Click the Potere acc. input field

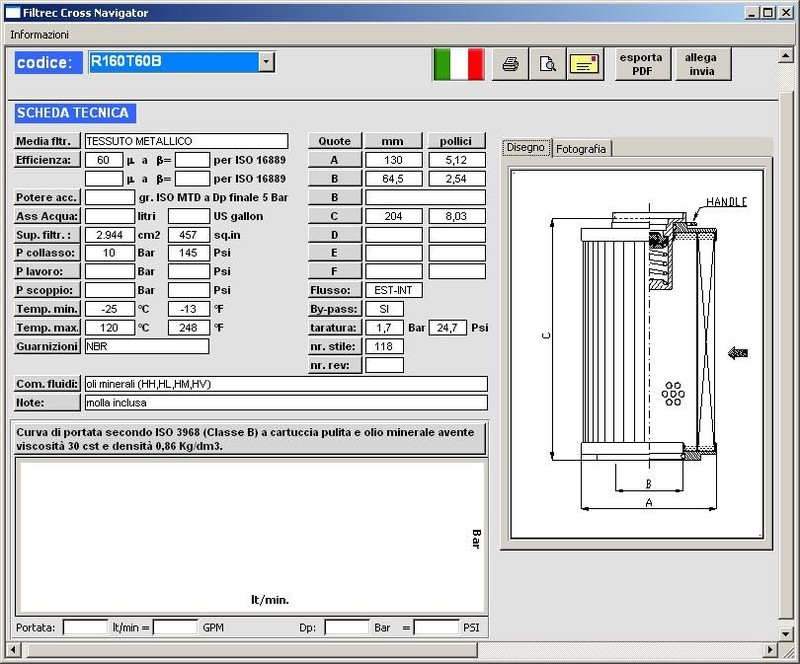(109, 197)
